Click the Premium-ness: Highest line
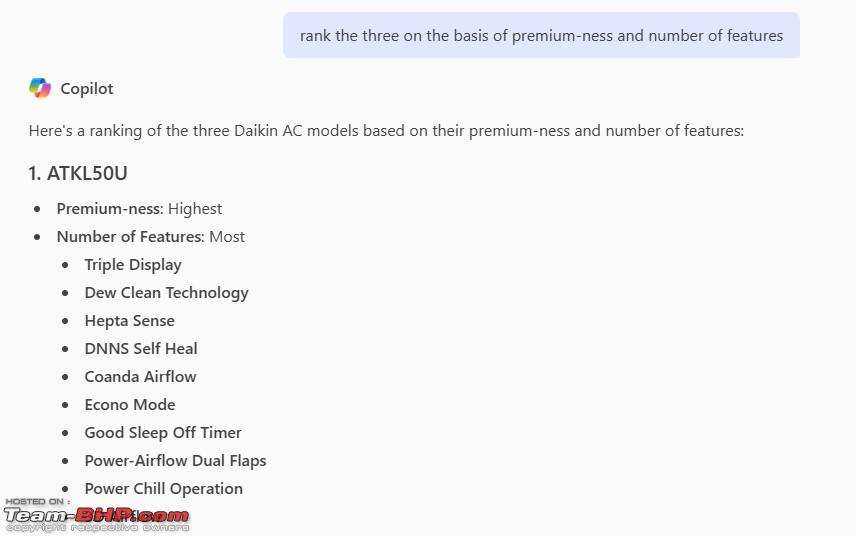Screen dimensions: 856x536 coord(139,209)
